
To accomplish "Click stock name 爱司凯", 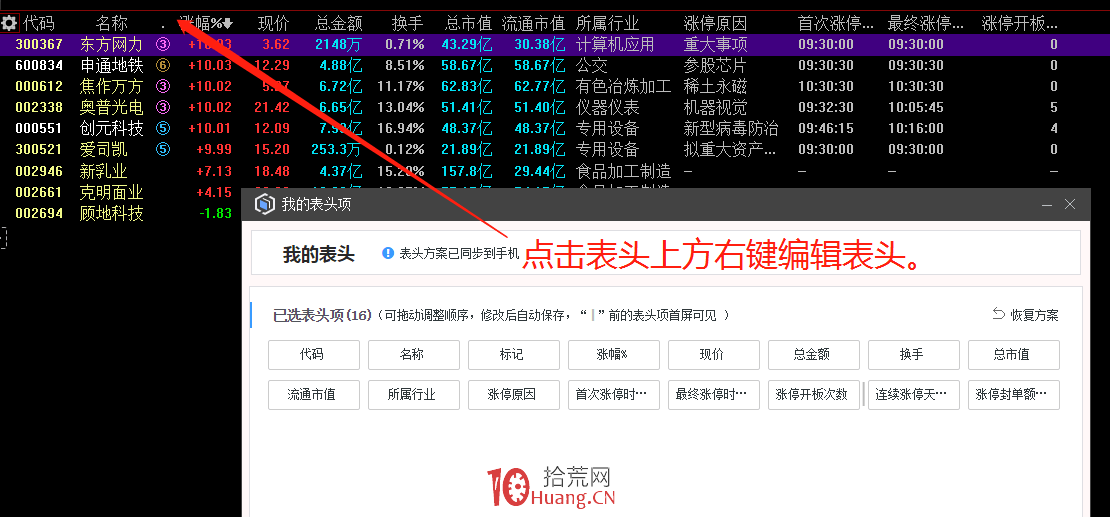I will pyautogui.click(x=103, y=149).
